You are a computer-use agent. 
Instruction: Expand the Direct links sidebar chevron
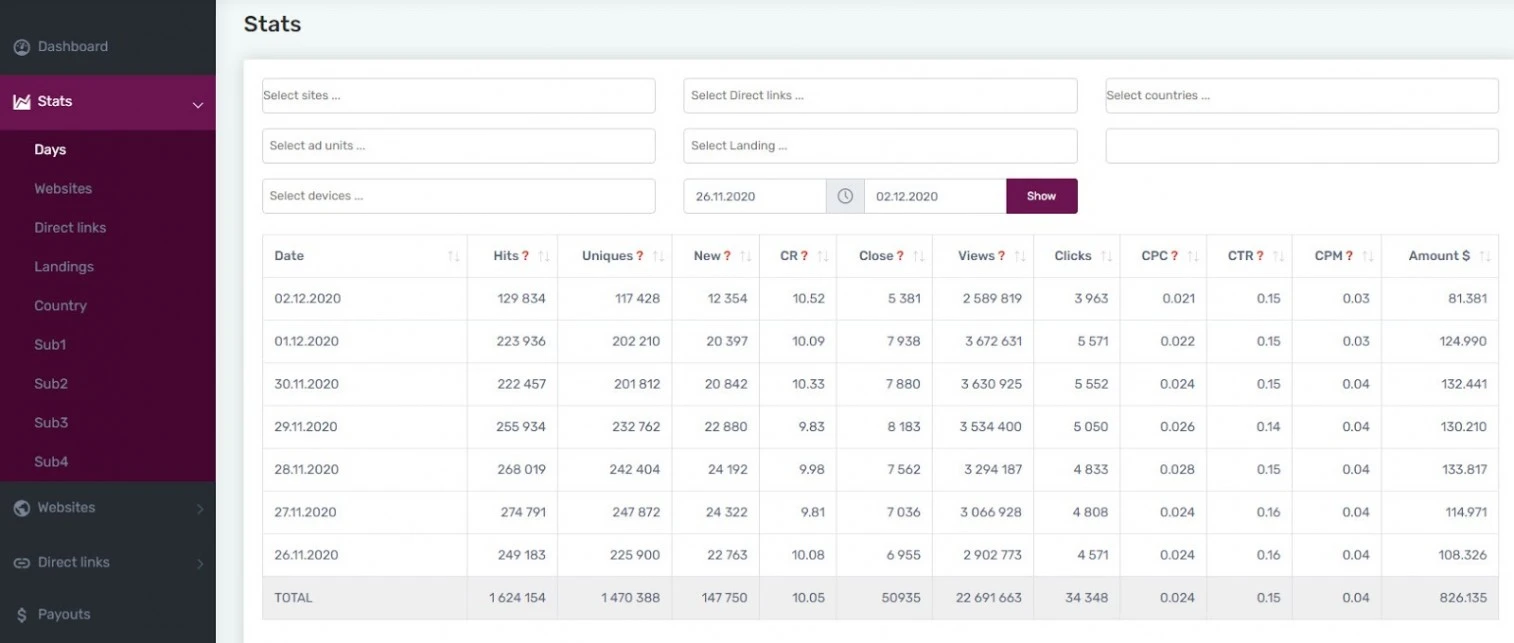click(199, 564)
